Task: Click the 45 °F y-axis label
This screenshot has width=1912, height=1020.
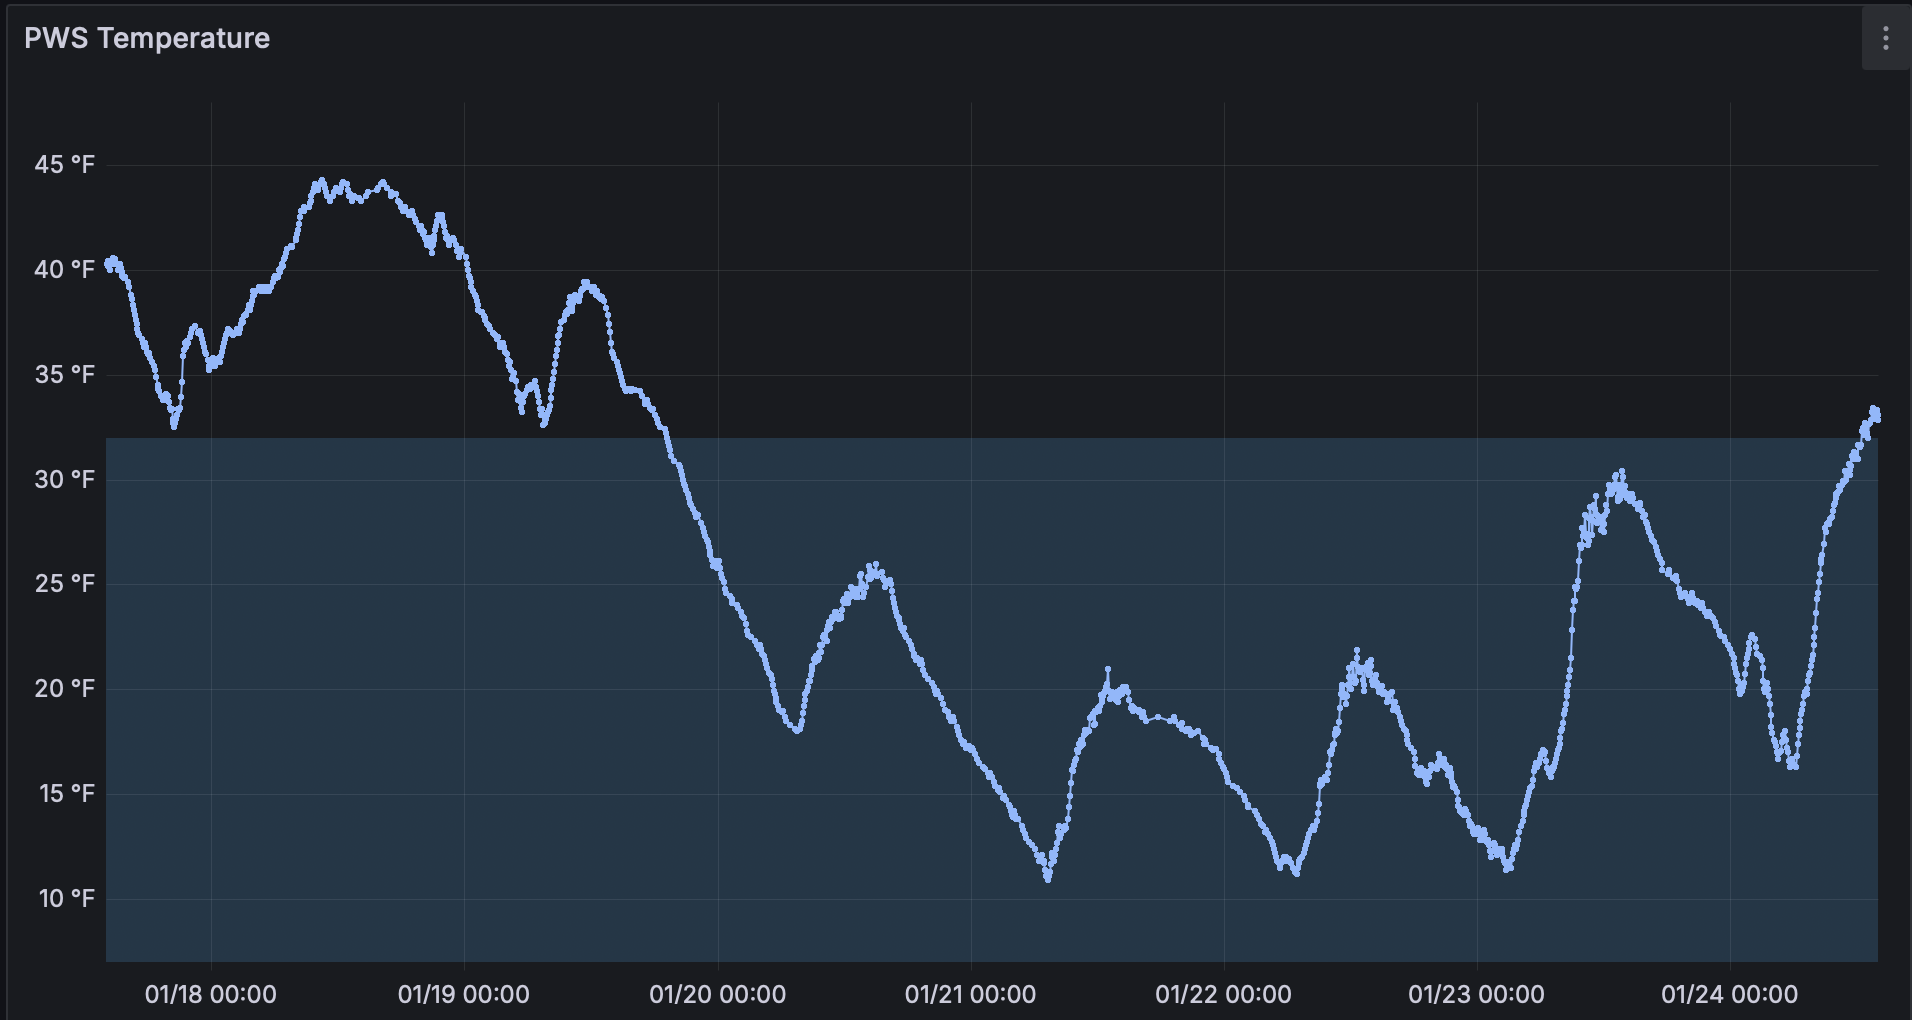Action: click(65, 165)
